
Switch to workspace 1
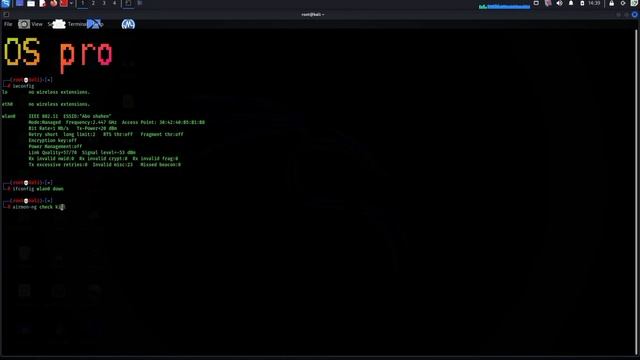click(x=82, y=3)
